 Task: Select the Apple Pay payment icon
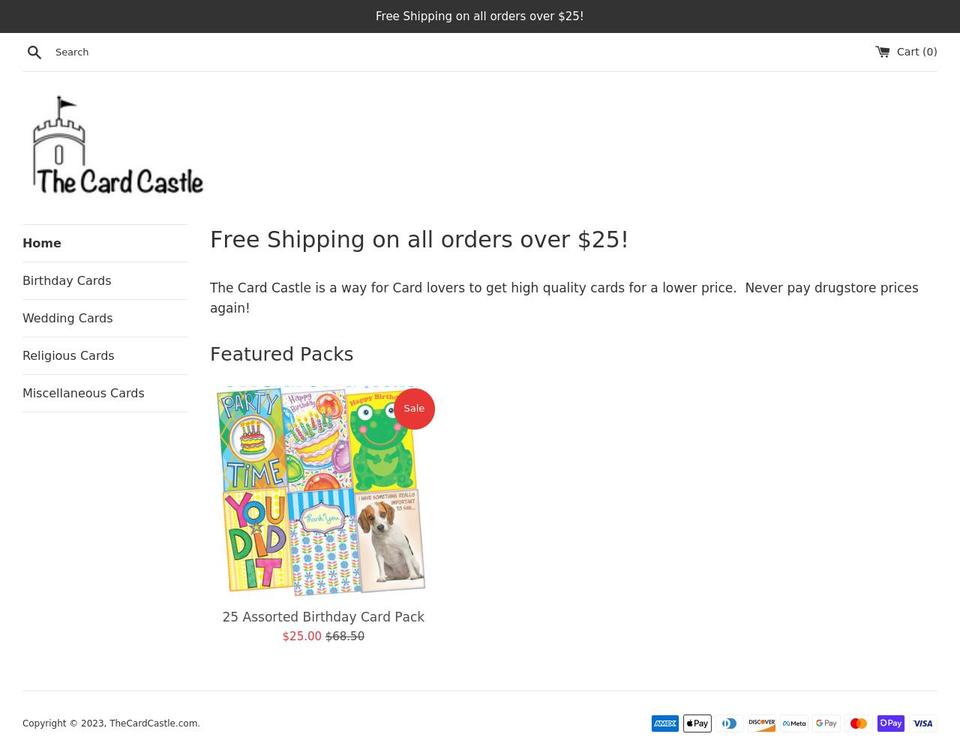pos(697,723)
